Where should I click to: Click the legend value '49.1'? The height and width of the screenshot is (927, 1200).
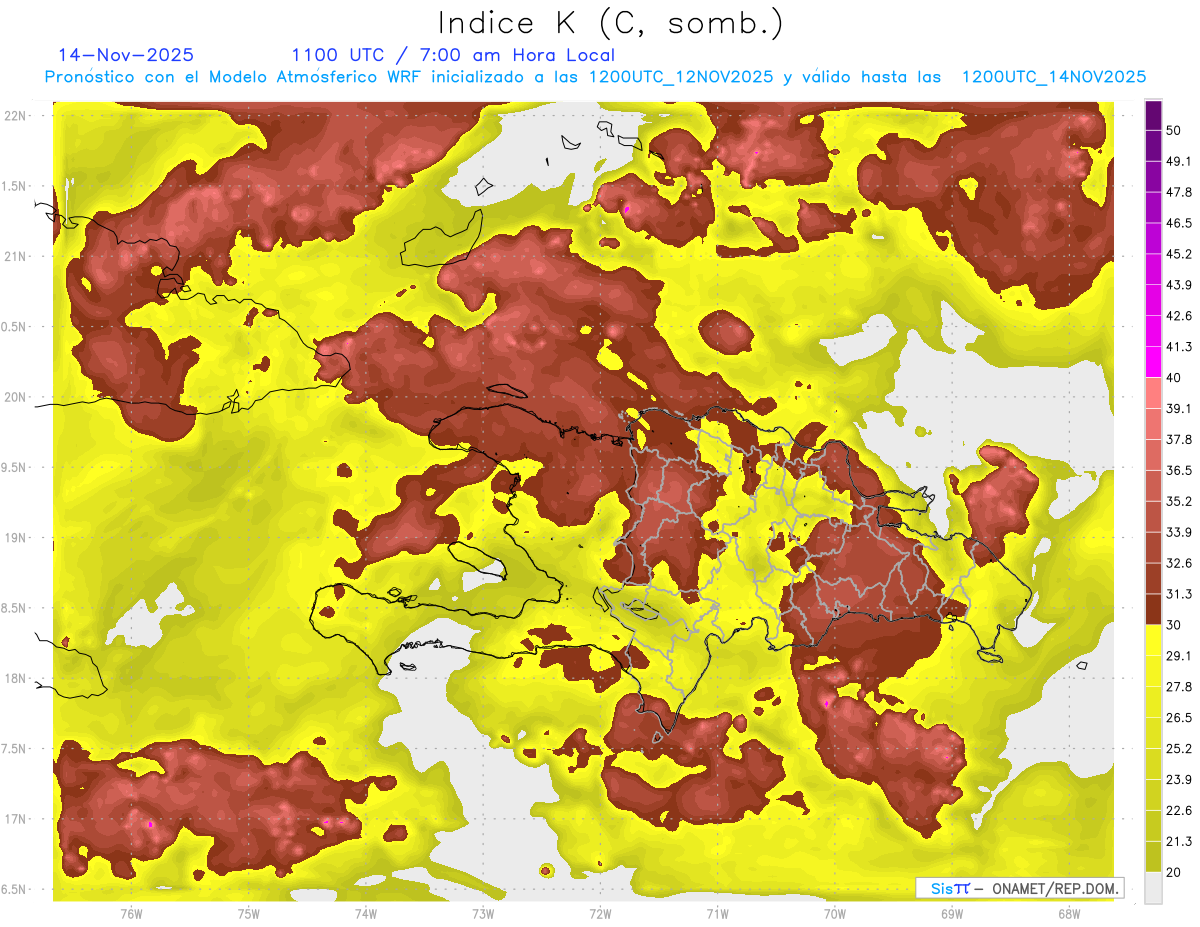[1178, 161]
